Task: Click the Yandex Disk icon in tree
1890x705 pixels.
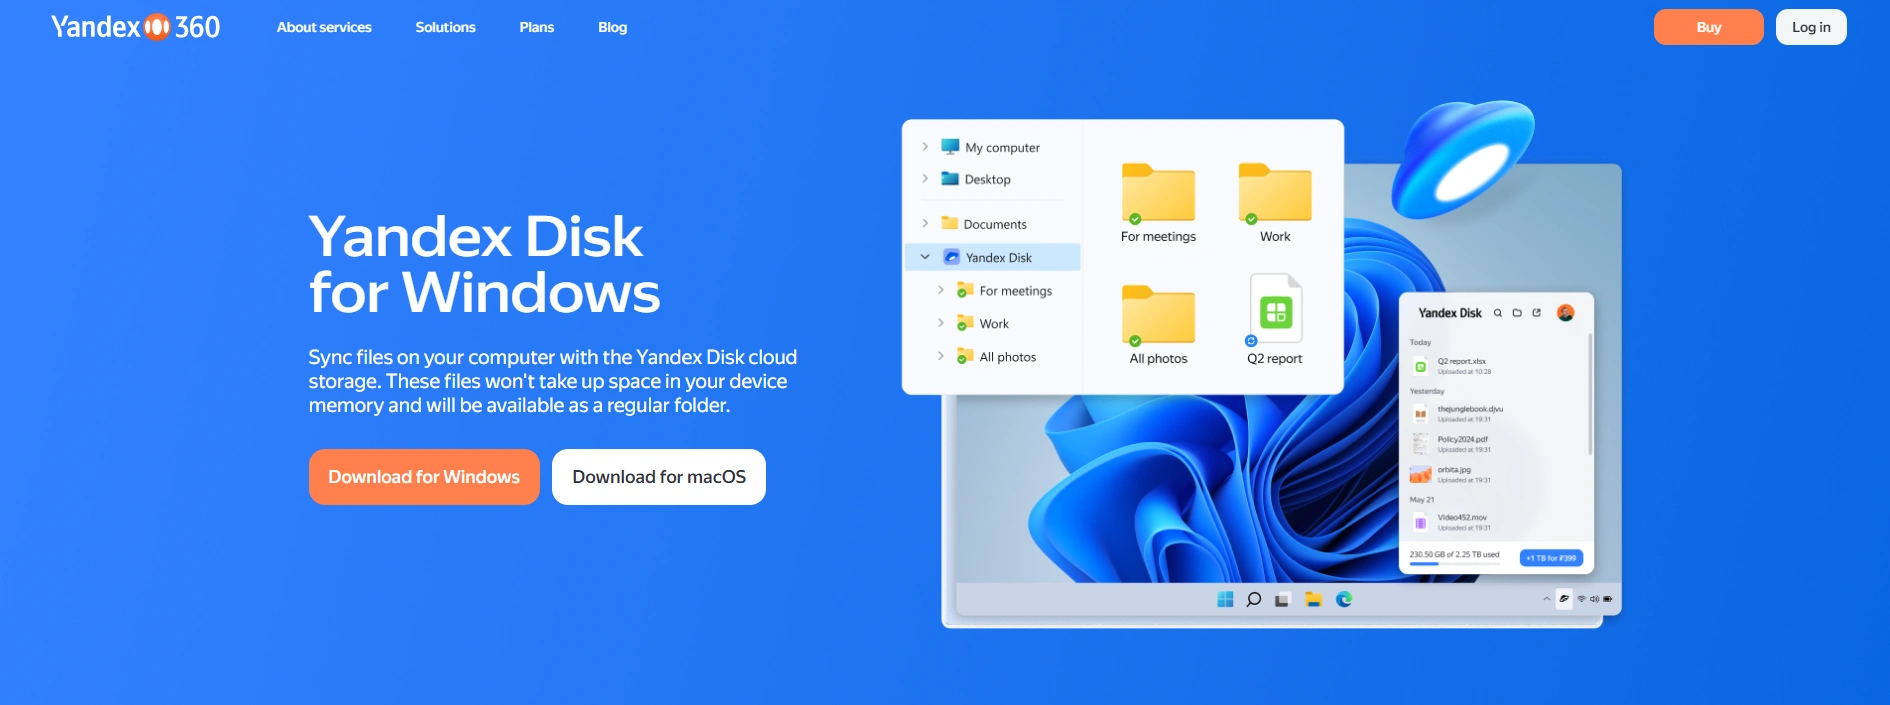Action: (x=952, y=257)
